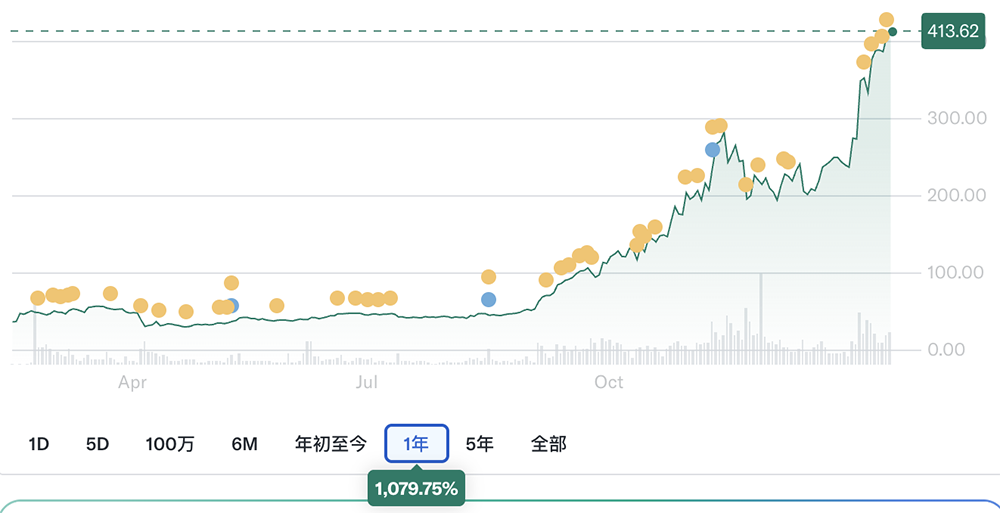This screenshot has height=513, width=1000.
Task: Open the blue event marker between Apr and Jul
Action: click(232, 306)
